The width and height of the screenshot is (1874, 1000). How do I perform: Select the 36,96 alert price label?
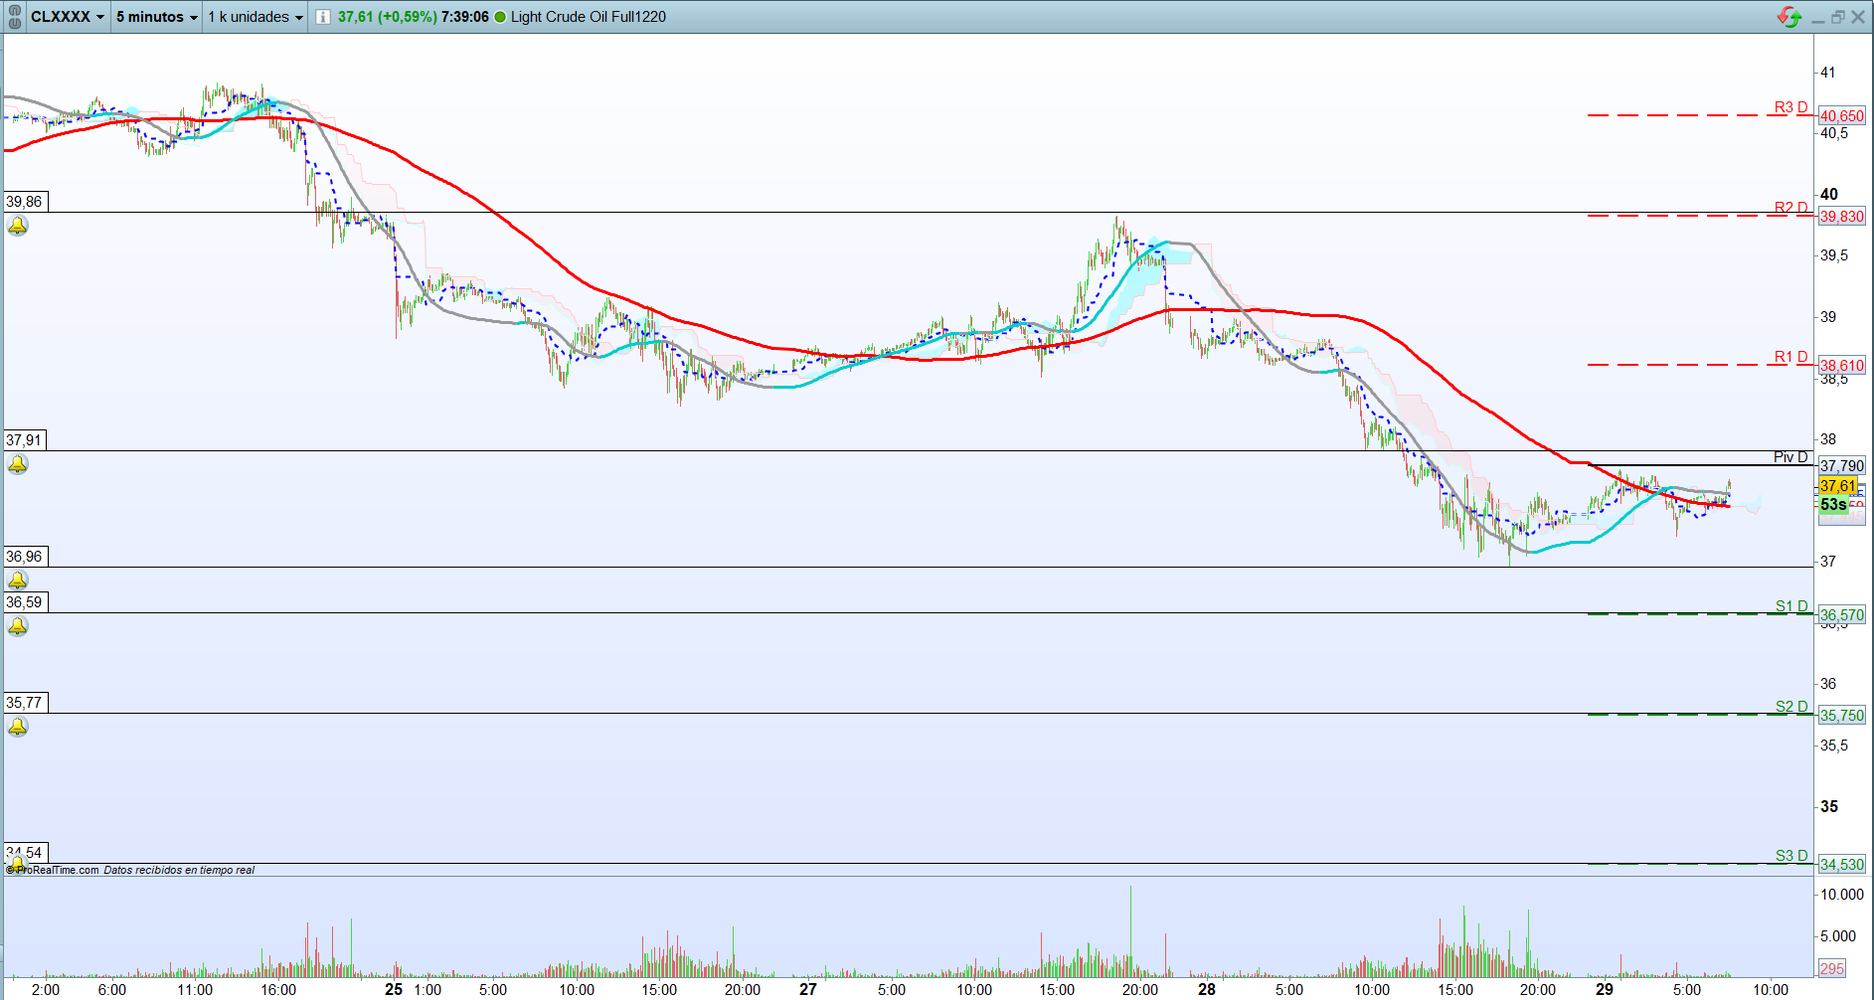[x=25, y=557]
